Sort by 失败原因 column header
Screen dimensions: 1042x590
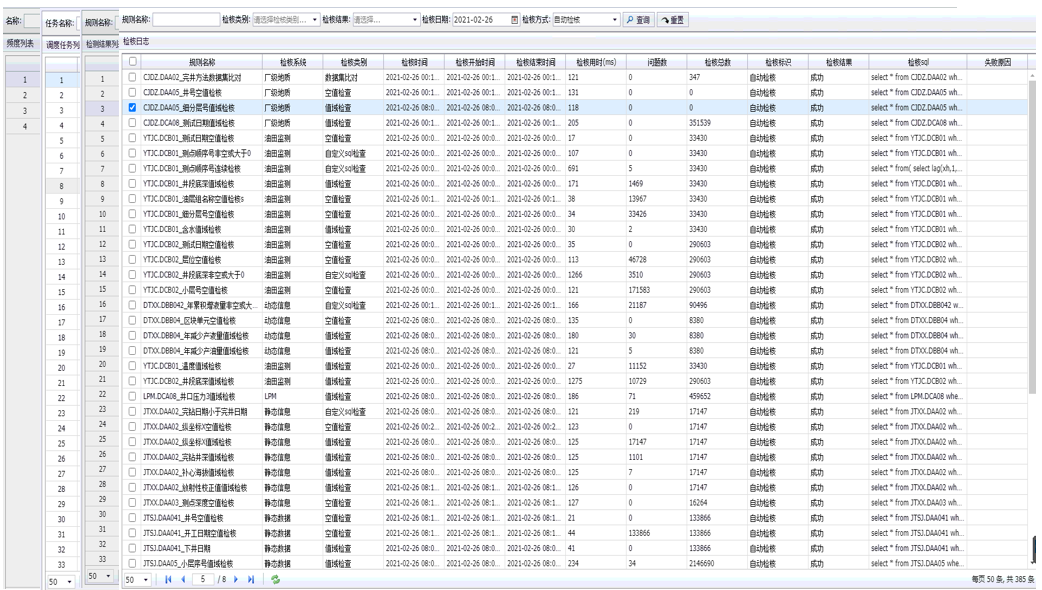(997, 62)
